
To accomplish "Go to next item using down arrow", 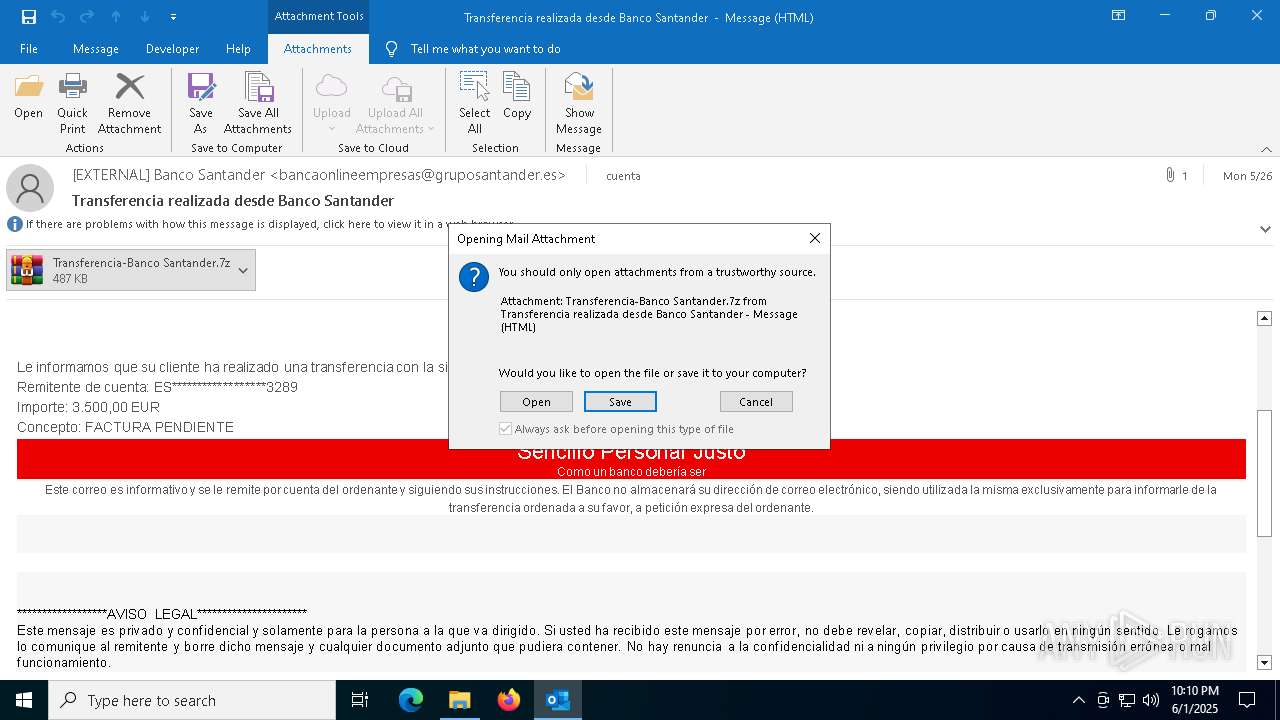I will pyautogui.click(x=145, y=17).
